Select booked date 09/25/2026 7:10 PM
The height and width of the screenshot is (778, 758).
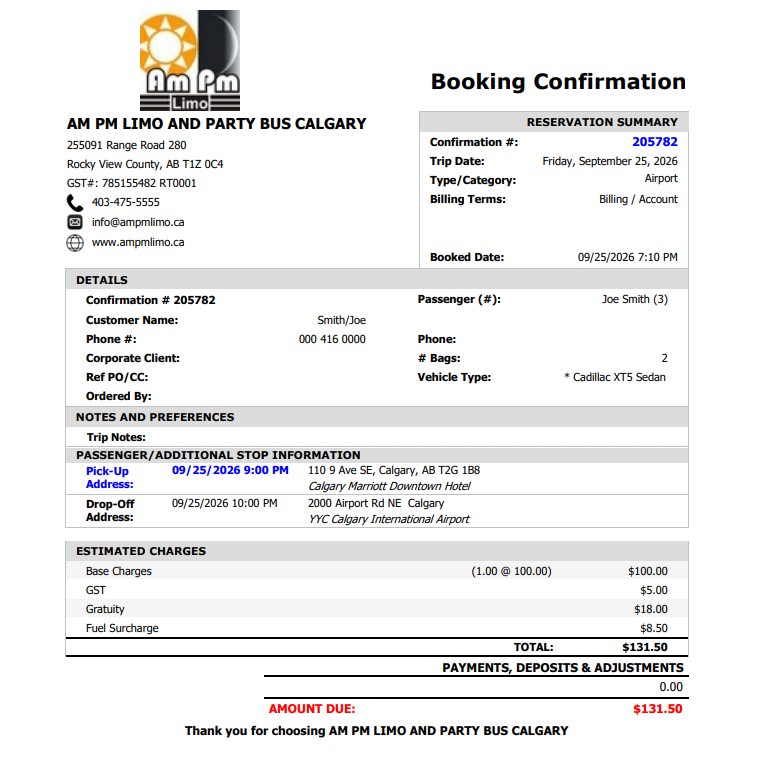pos(628,257)
